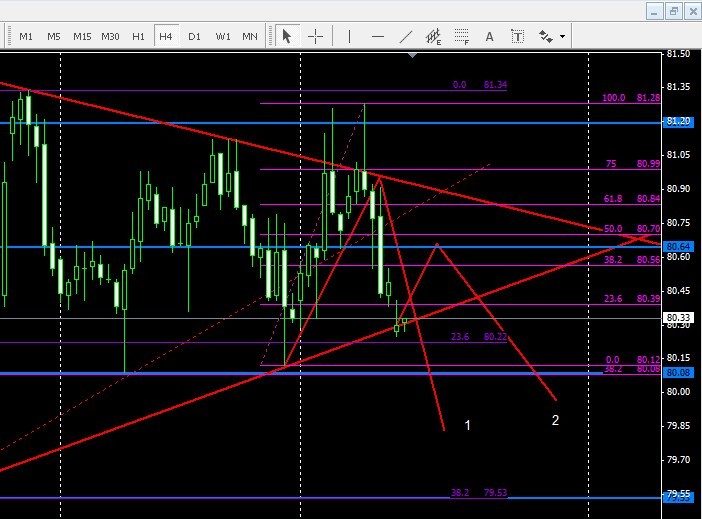Switch chart to M15 timeframe

point(82,36)
